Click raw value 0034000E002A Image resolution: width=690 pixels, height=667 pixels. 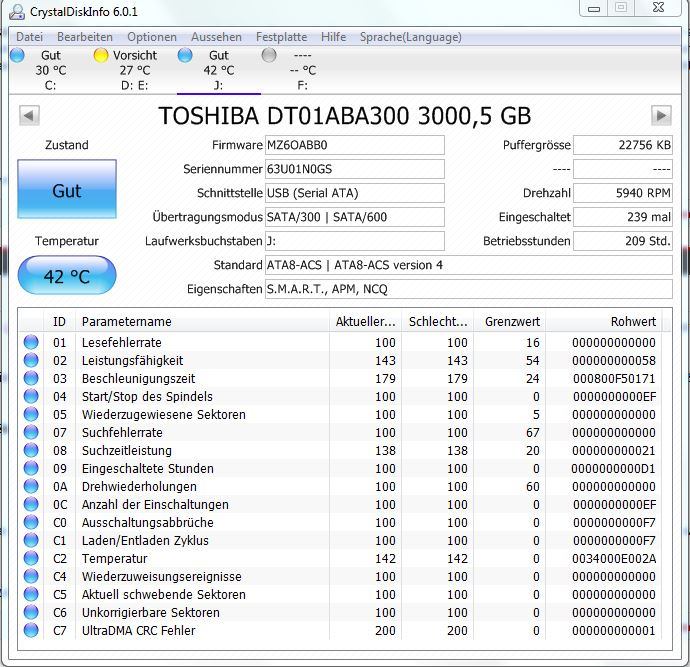[614, 558]
